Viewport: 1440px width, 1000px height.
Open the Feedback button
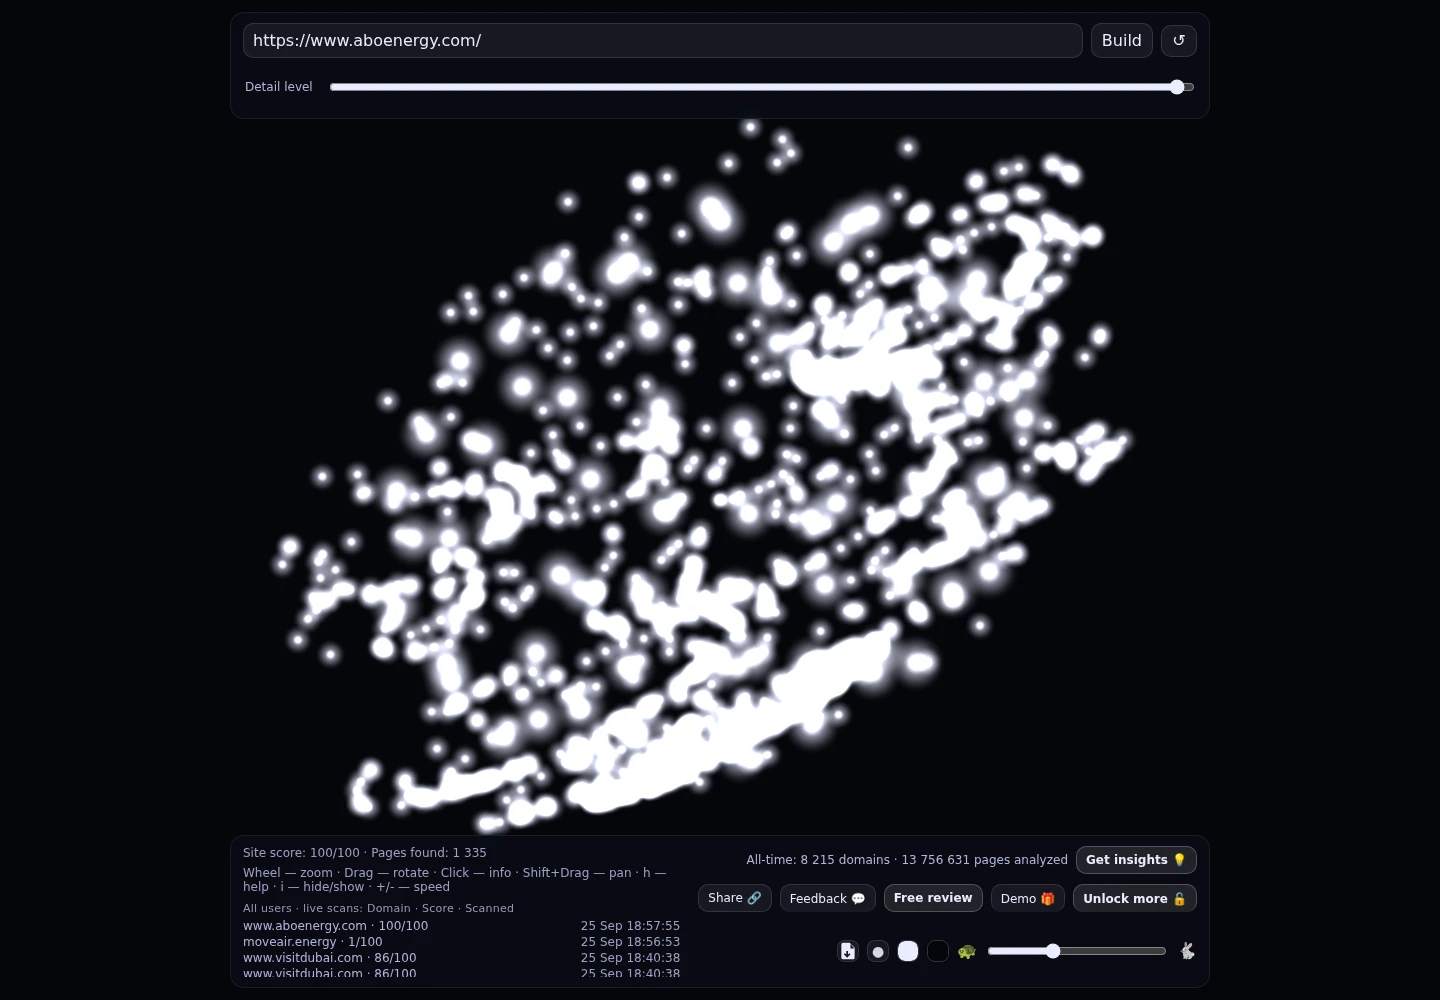(828, 898)
